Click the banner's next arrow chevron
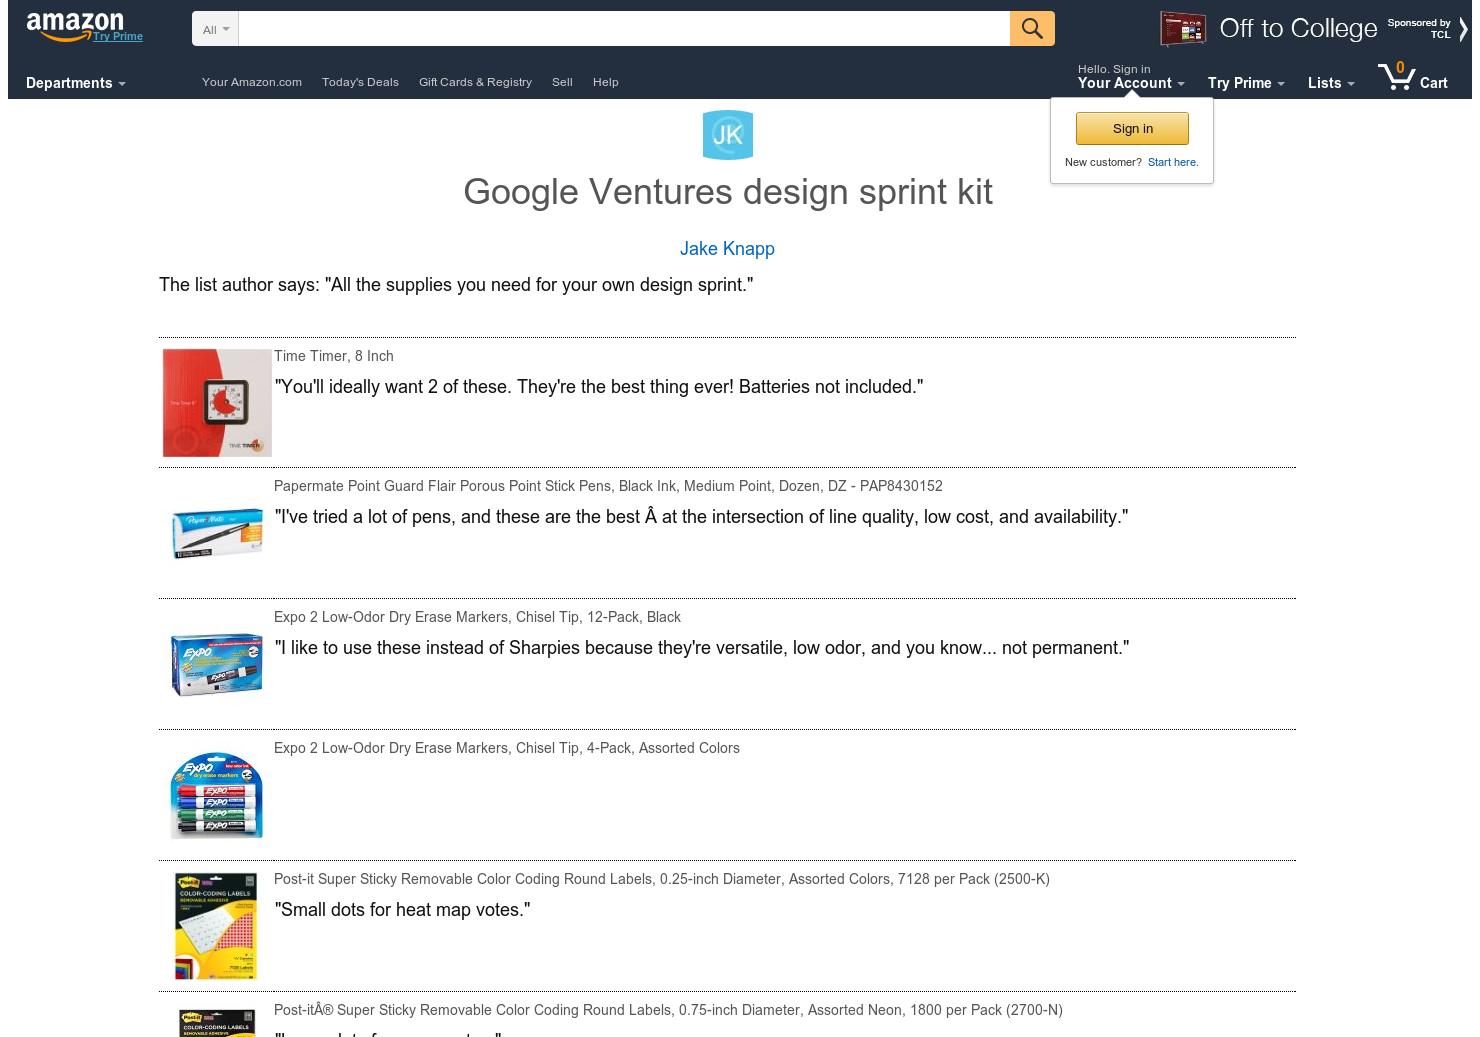The height and width of the screenshot is (1037, 1480). point(1463,29)
